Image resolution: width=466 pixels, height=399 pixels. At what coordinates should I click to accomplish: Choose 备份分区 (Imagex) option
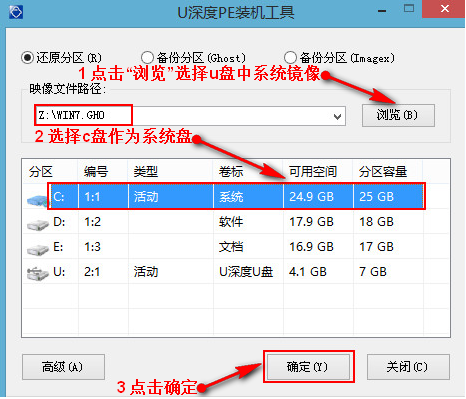(290, 58)
